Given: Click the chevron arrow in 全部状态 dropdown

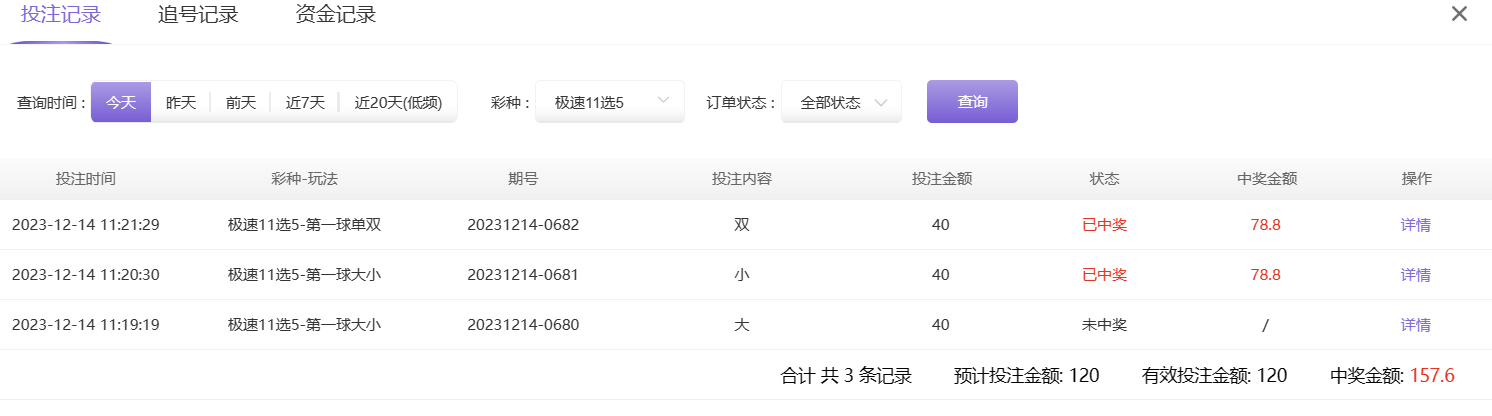Looking at the screenshot, I should (x=881, y=102).
